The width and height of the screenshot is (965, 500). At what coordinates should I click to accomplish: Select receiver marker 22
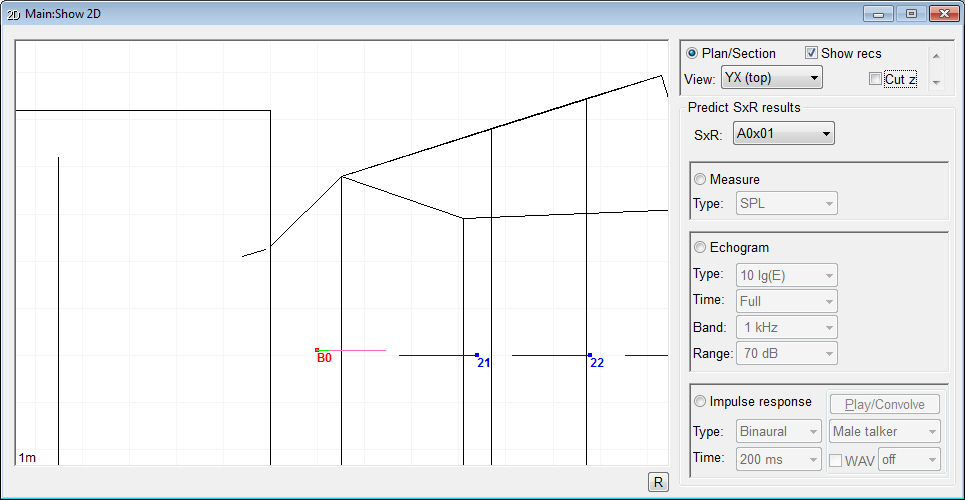[x=590, y=355]
